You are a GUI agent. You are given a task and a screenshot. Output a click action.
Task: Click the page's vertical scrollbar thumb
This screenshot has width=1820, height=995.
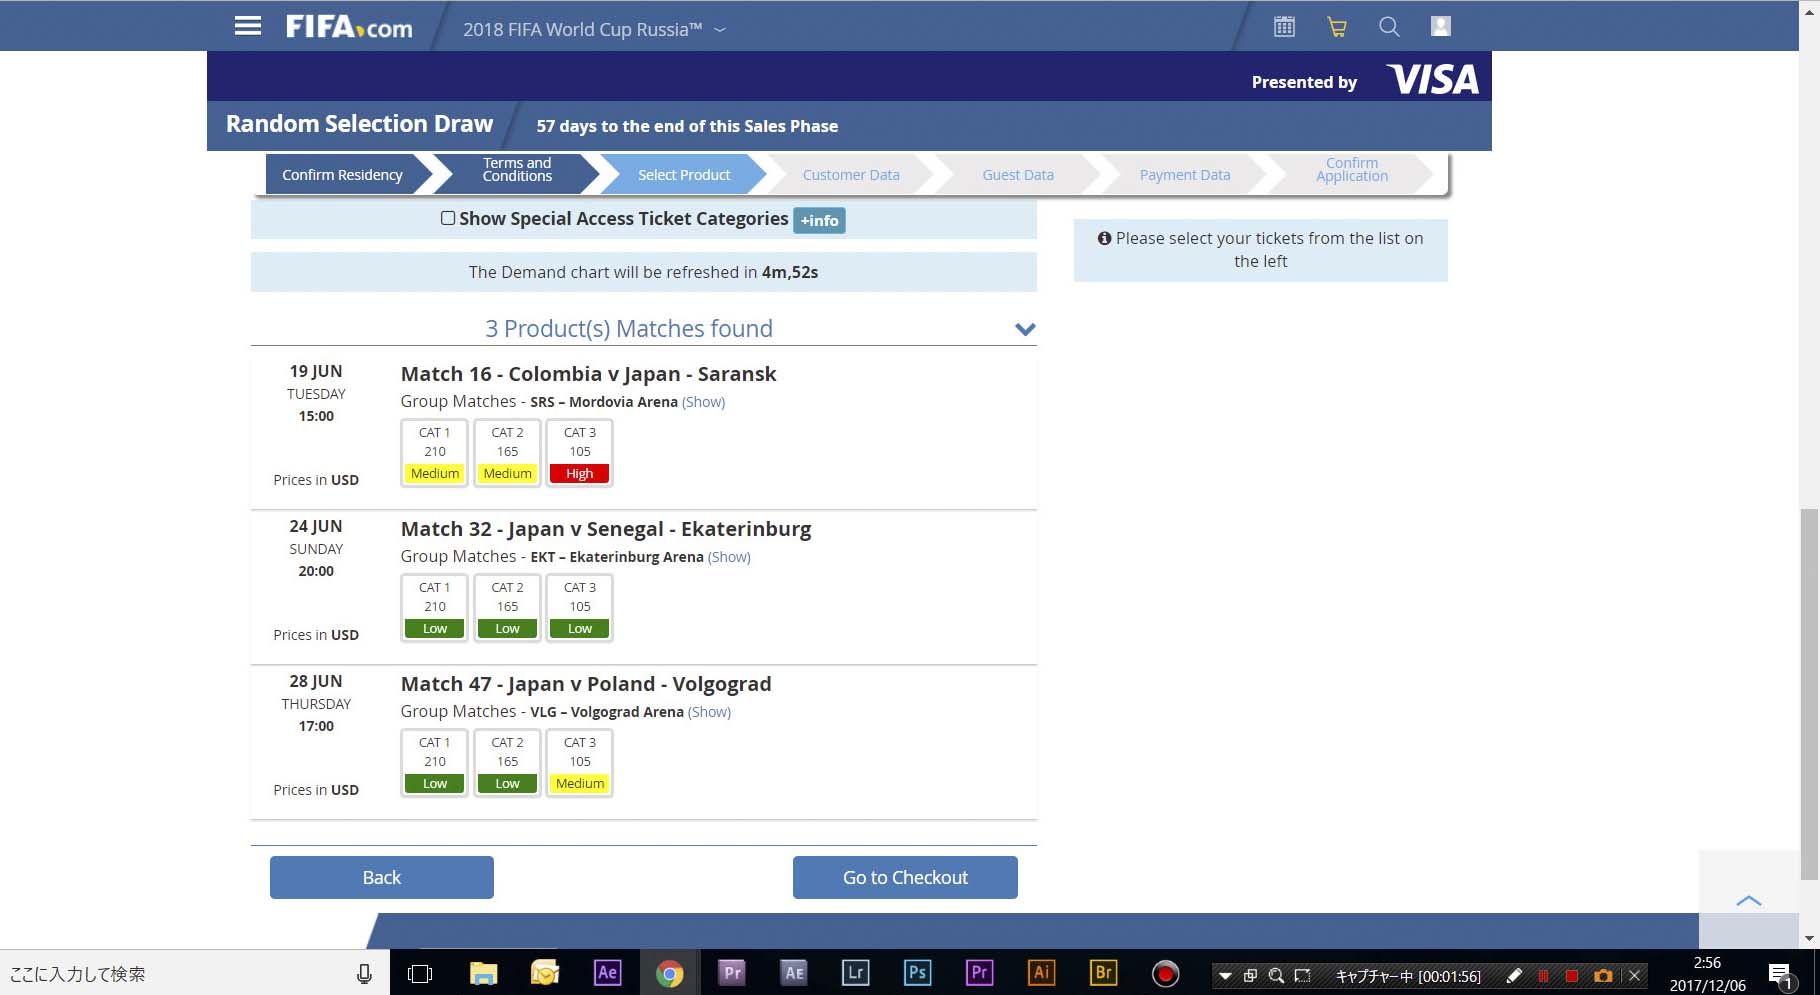pos(1809,694)
